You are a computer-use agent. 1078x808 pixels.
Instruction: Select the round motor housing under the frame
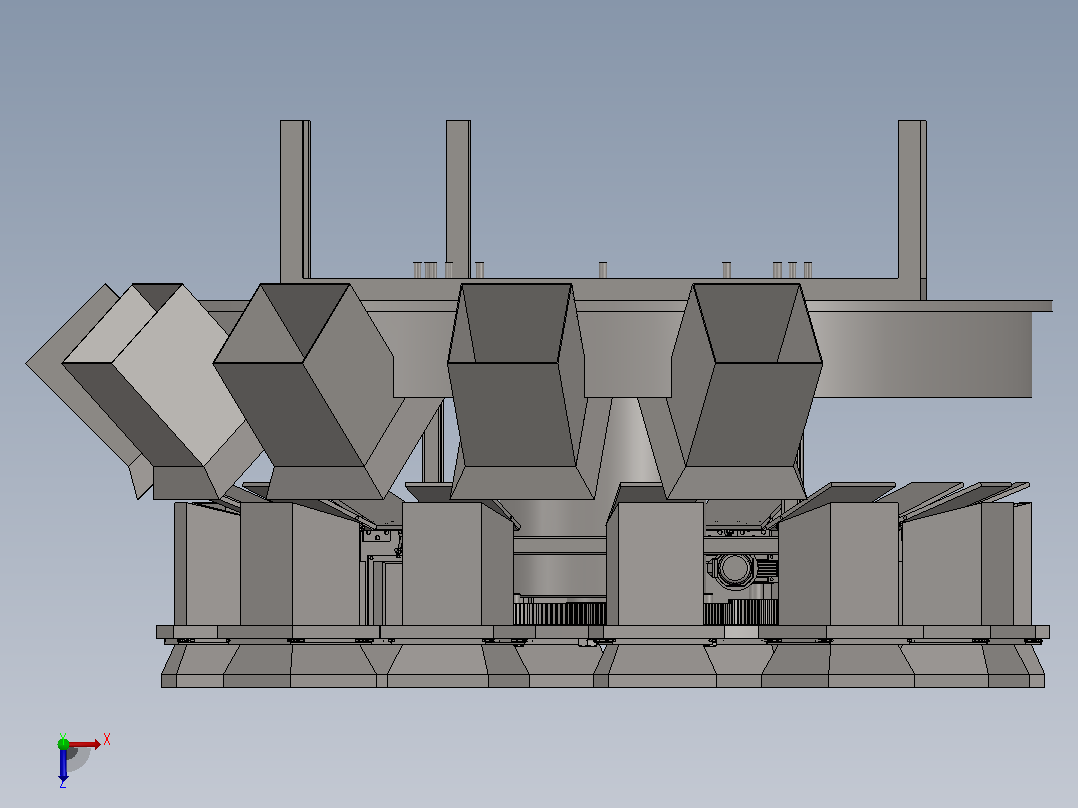pos(736,570)
